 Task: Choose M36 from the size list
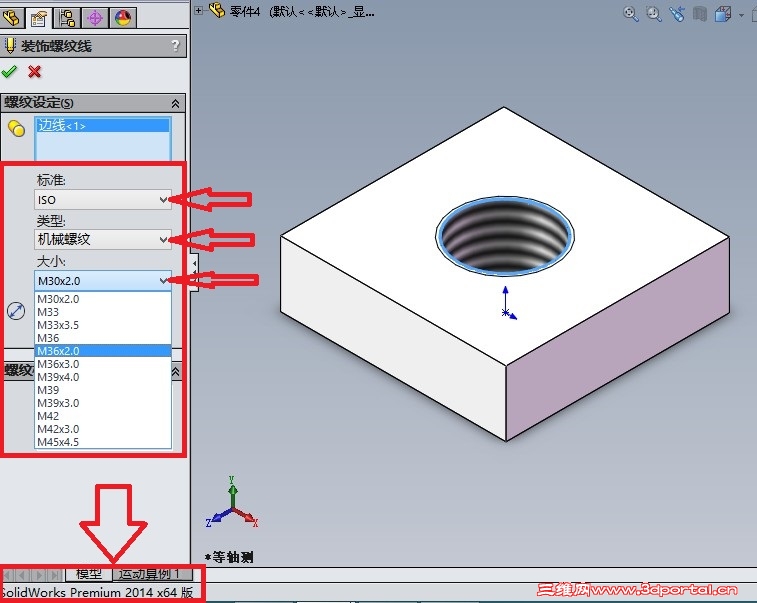(103, 338)
